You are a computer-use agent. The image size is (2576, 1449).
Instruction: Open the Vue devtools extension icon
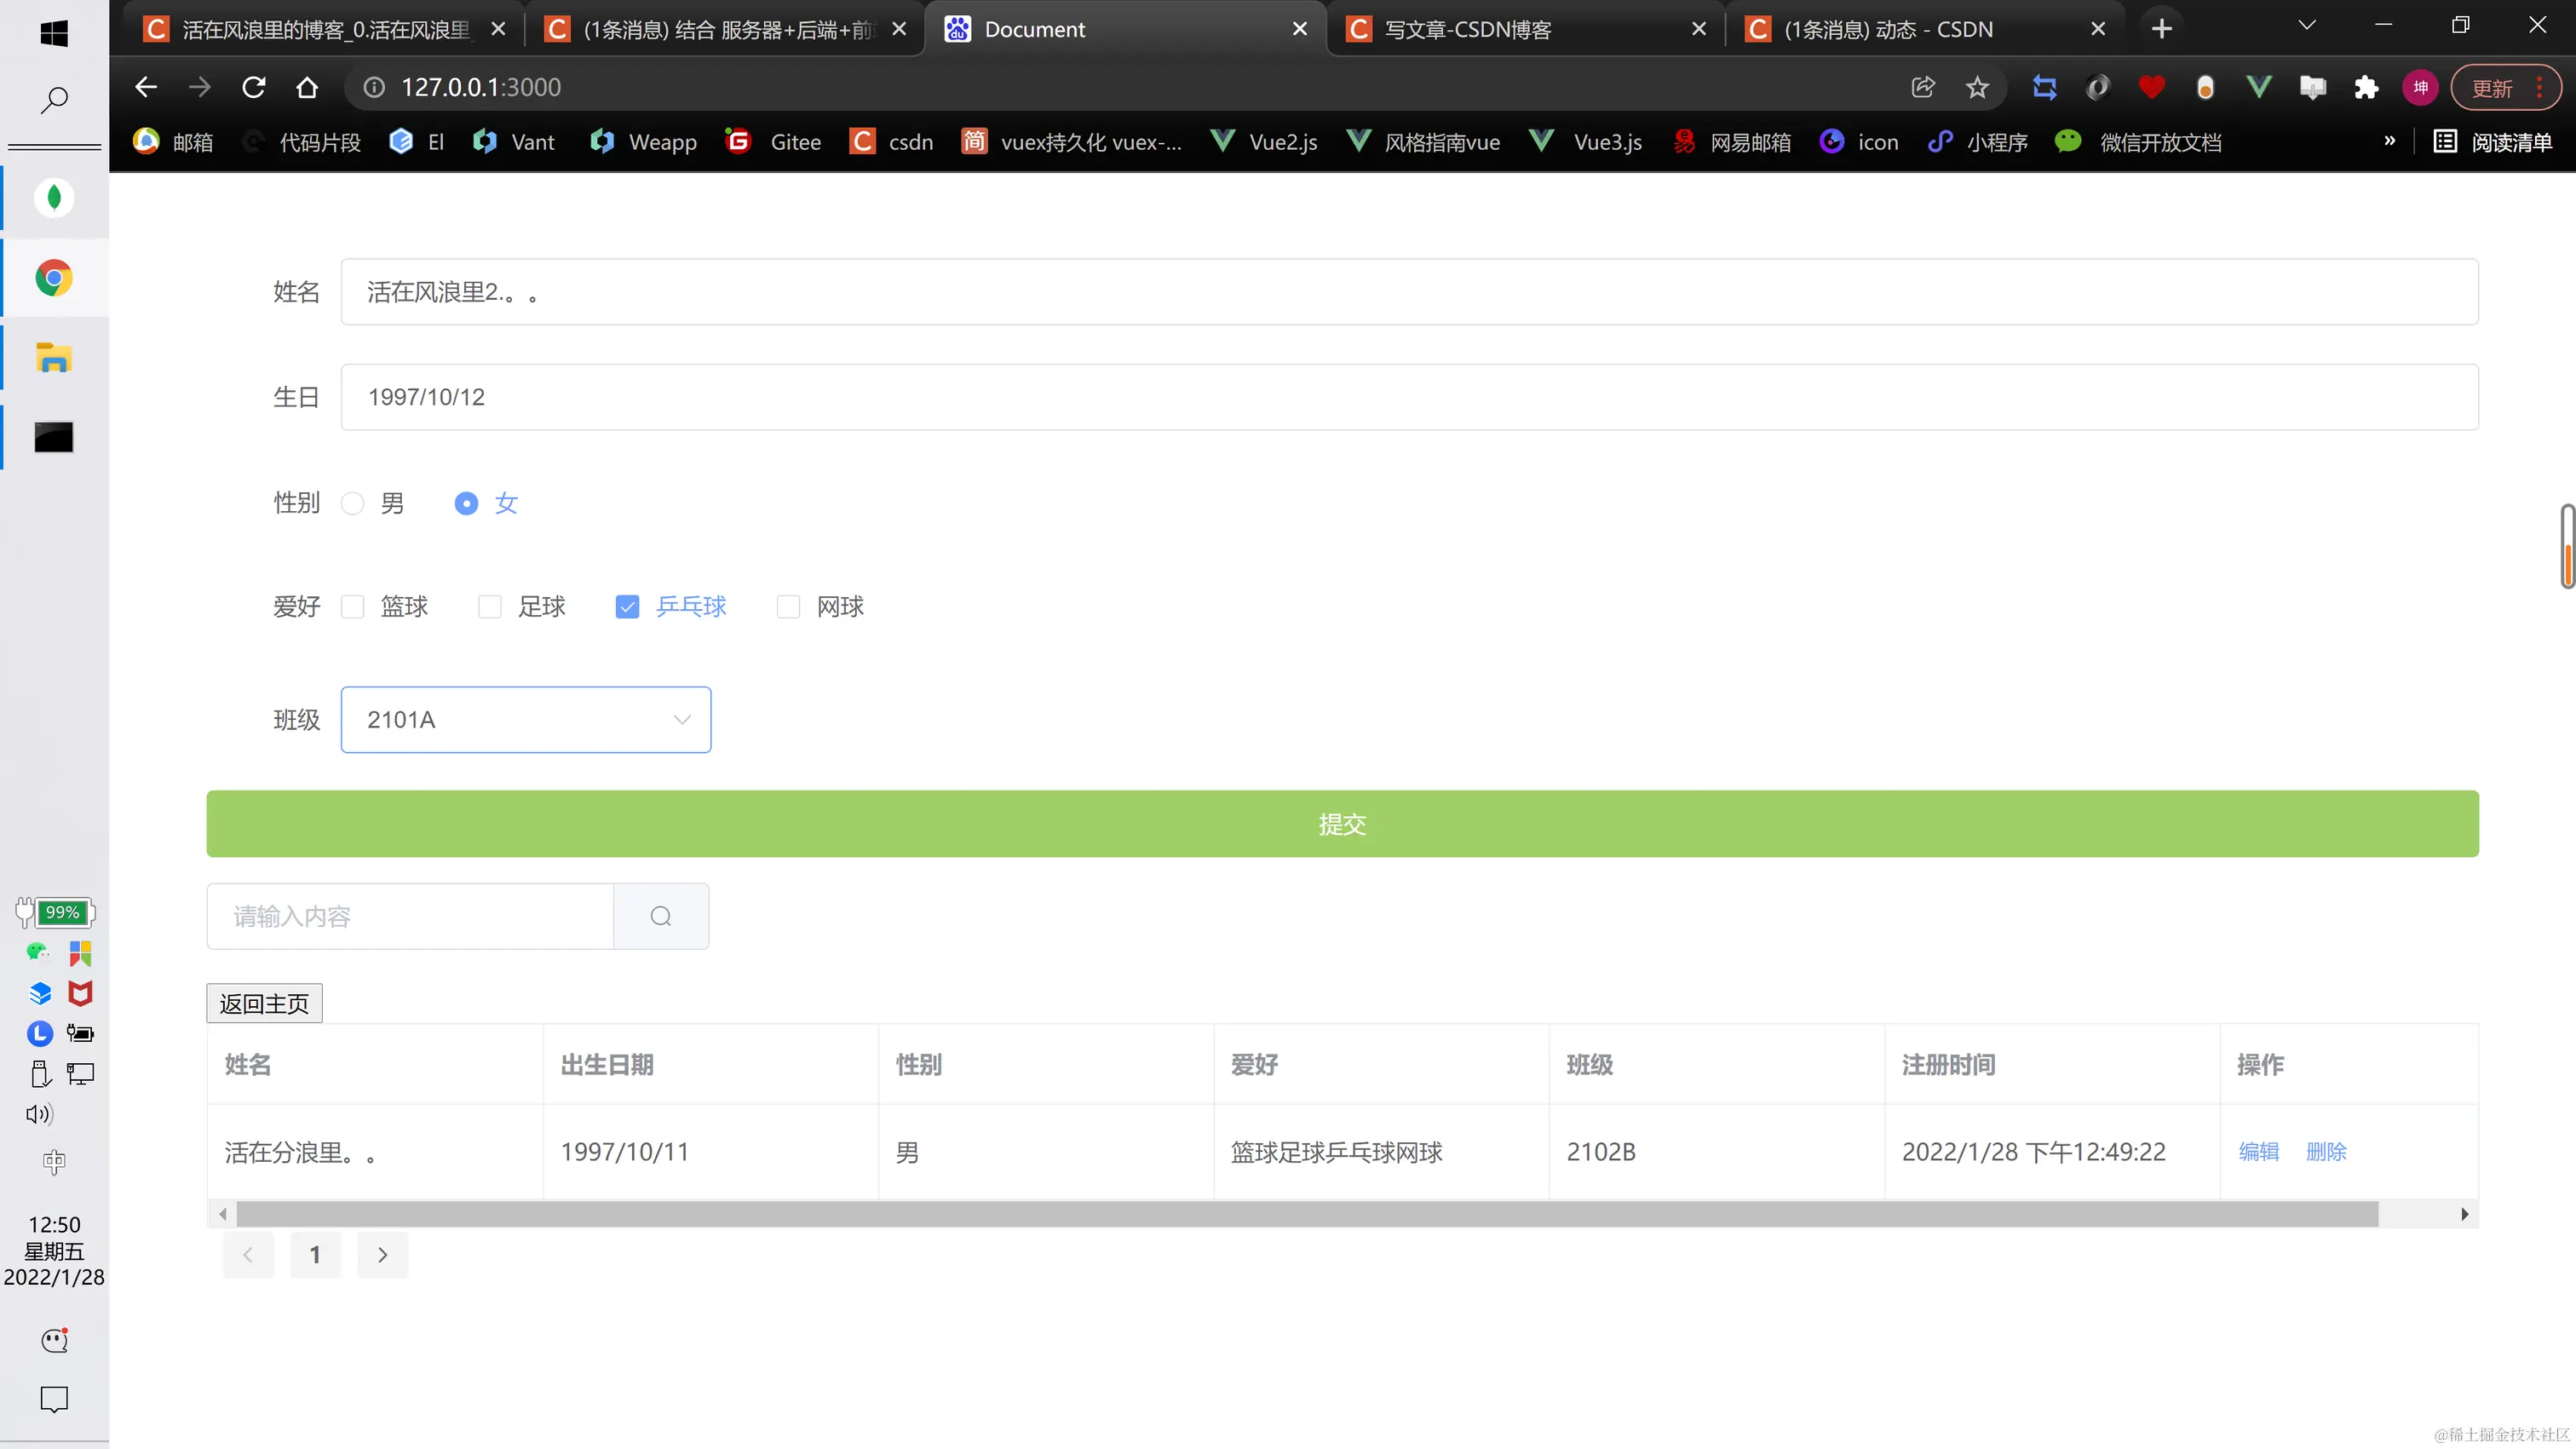[x=2259, y=88]
